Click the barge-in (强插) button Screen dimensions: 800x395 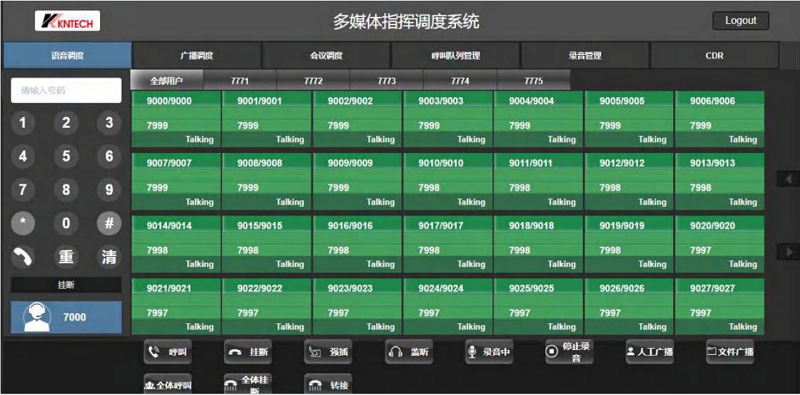328,352
